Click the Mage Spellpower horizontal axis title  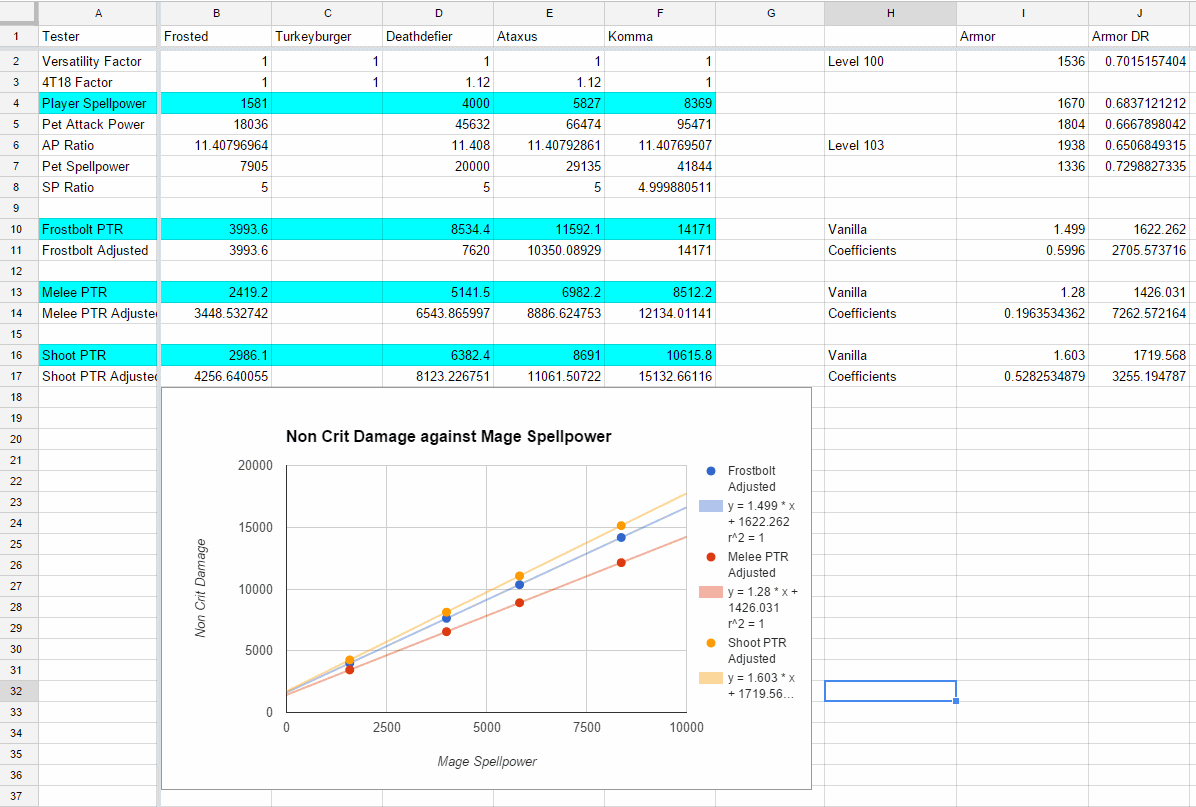(x=487, y=762)
